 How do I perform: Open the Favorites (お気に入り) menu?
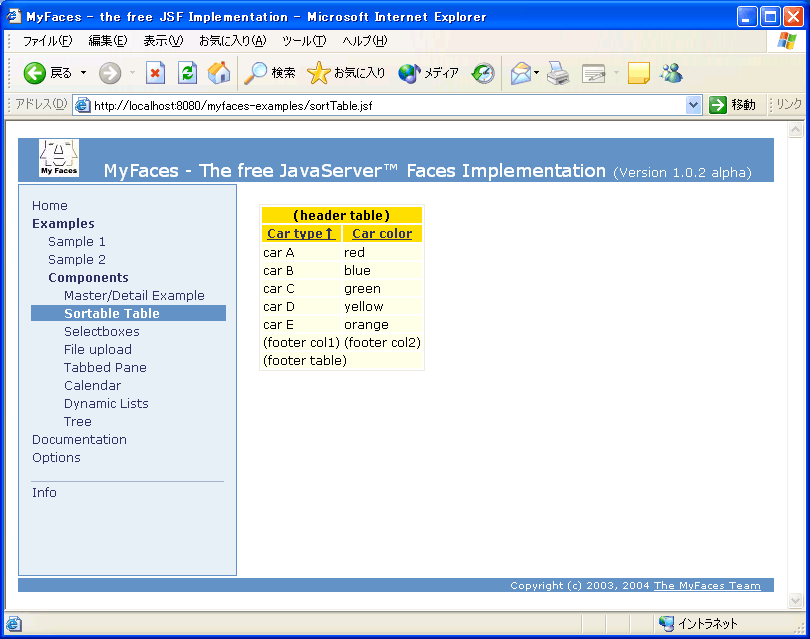coord(232,41)
